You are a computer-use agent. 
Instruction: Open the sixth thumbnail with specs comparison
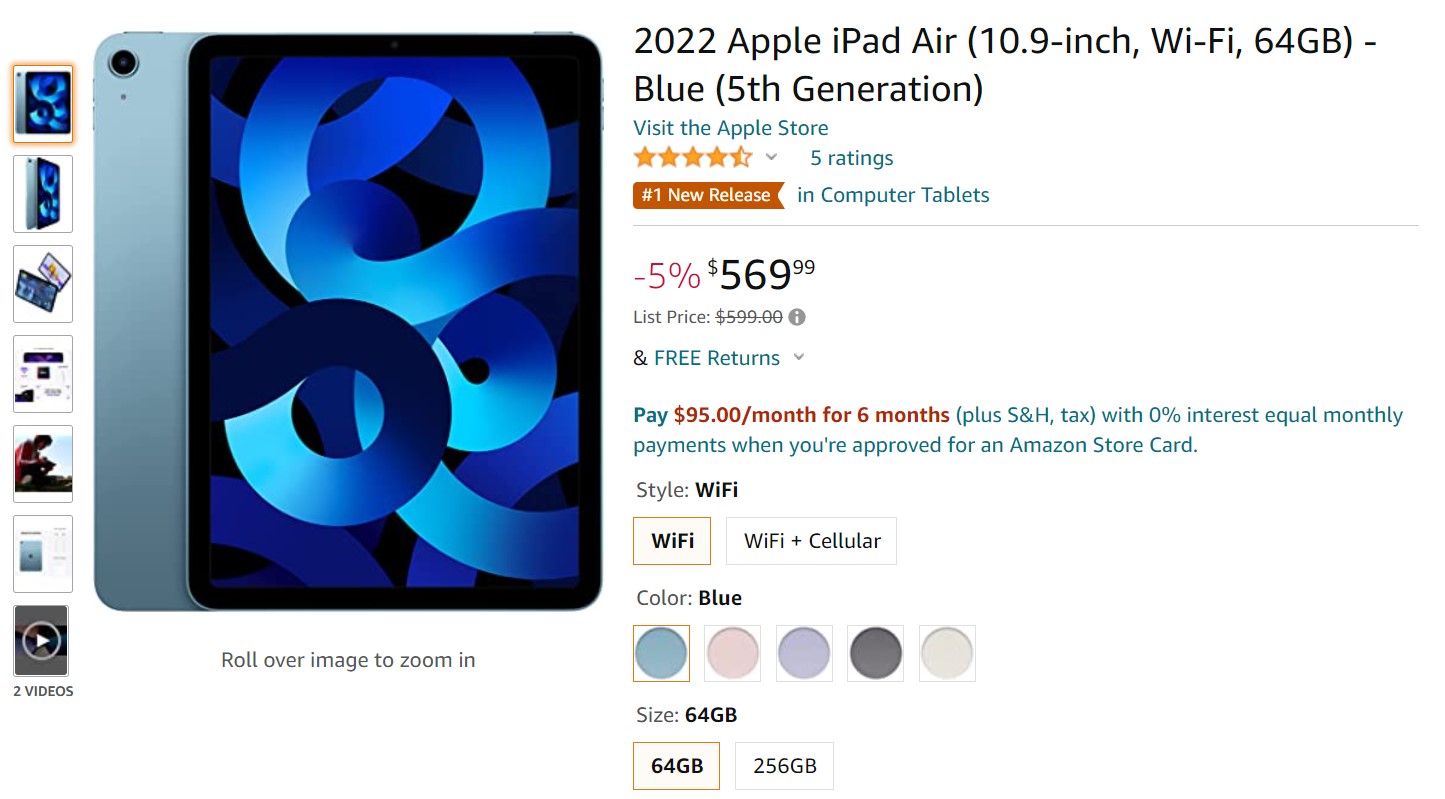(43, 554)
